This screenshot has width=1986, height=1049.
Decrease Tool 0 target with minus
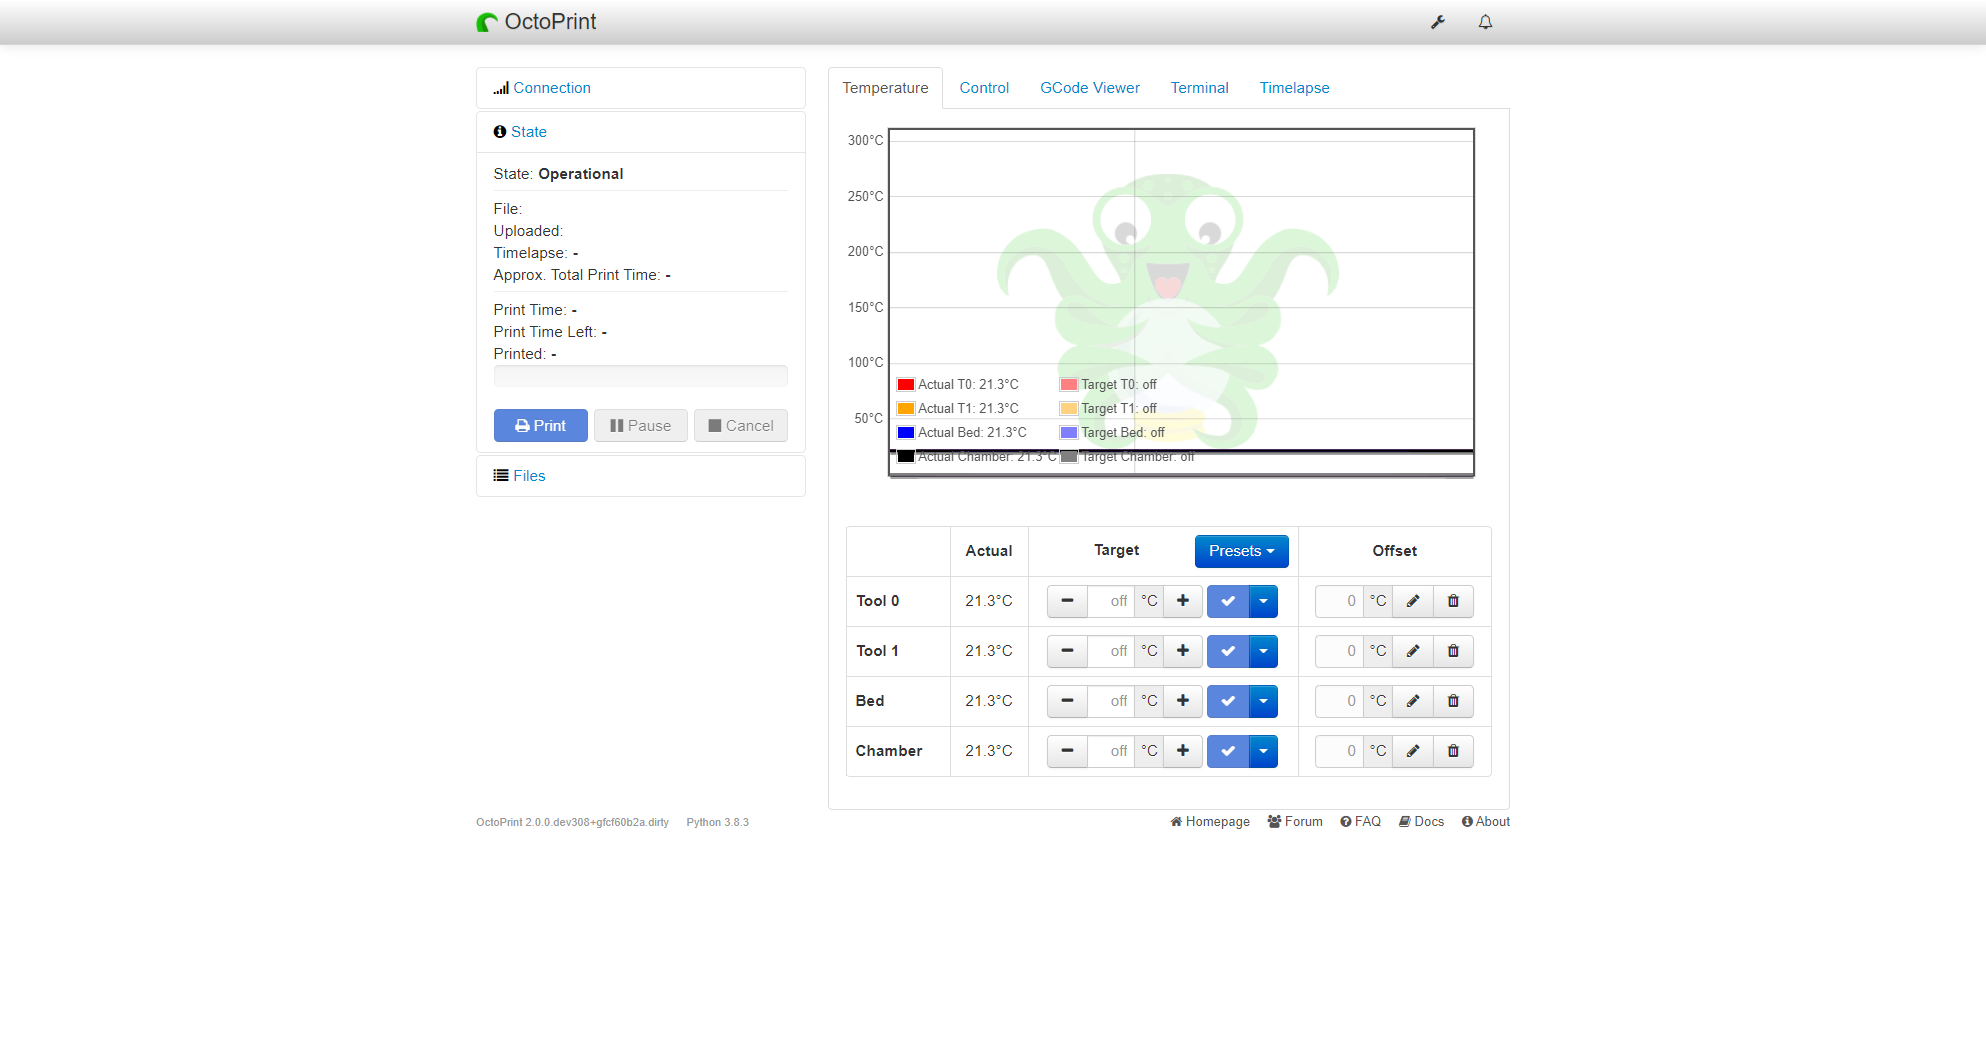(1067, 601)
